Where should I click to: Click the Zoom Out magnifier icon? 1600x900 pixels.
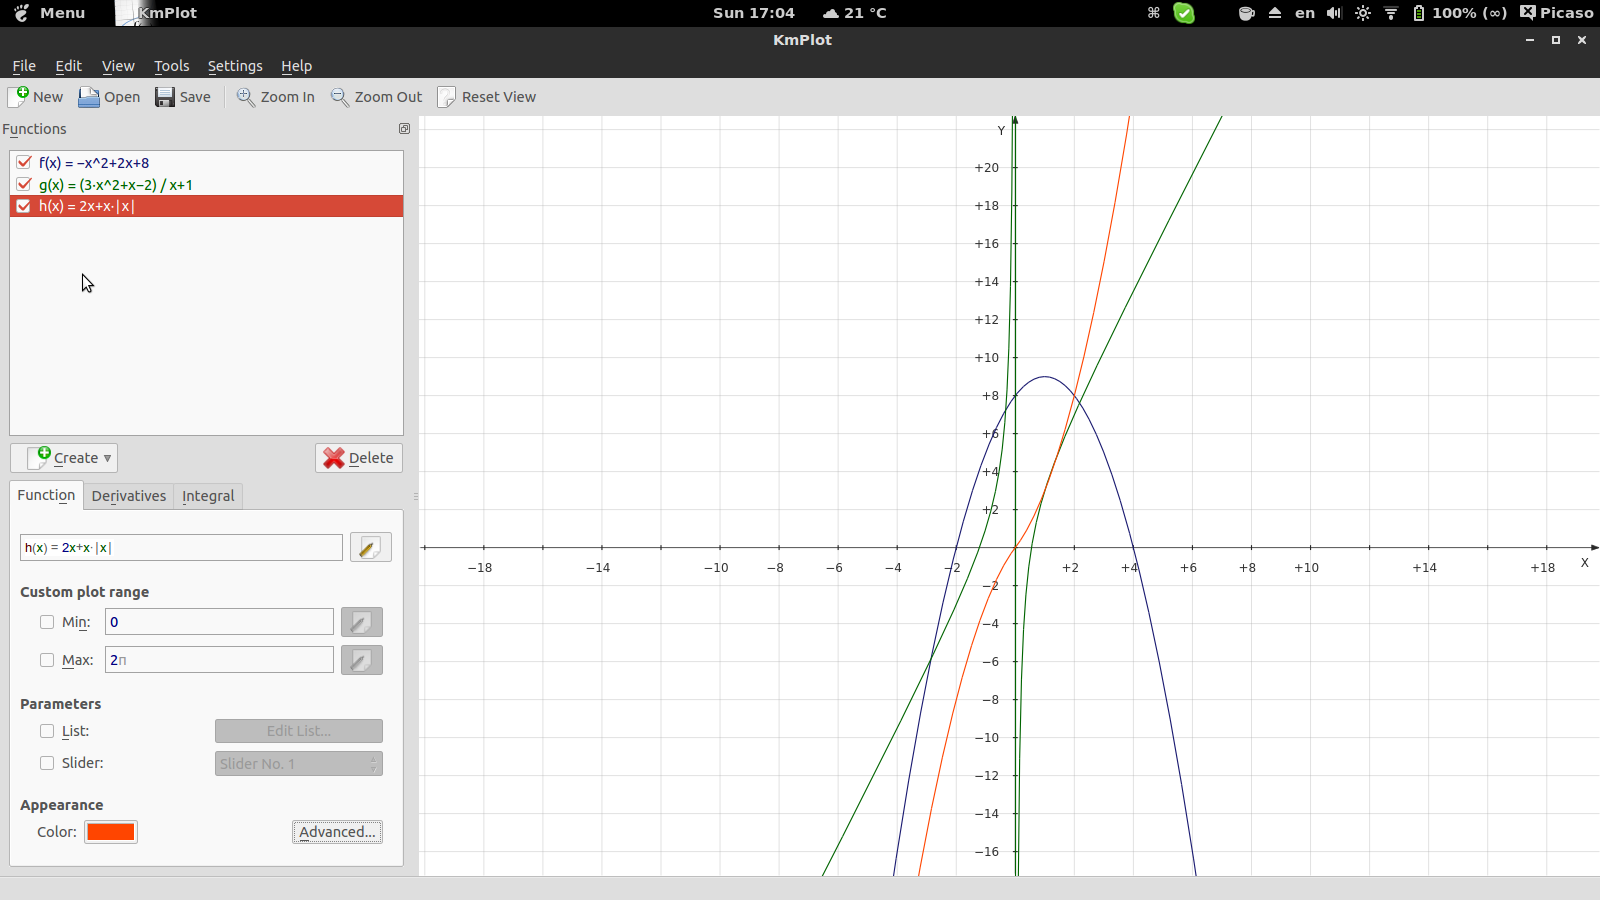340,96
